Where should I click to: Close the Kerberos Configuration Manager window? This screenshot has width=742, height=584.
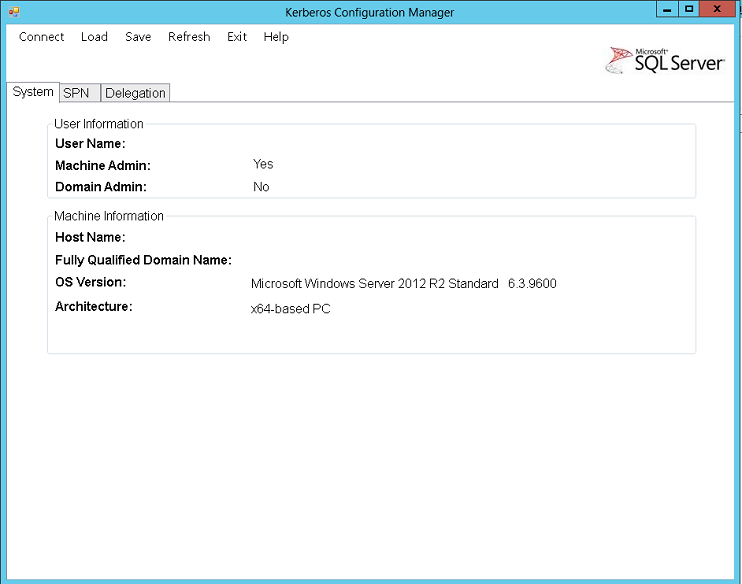[717, 9]
